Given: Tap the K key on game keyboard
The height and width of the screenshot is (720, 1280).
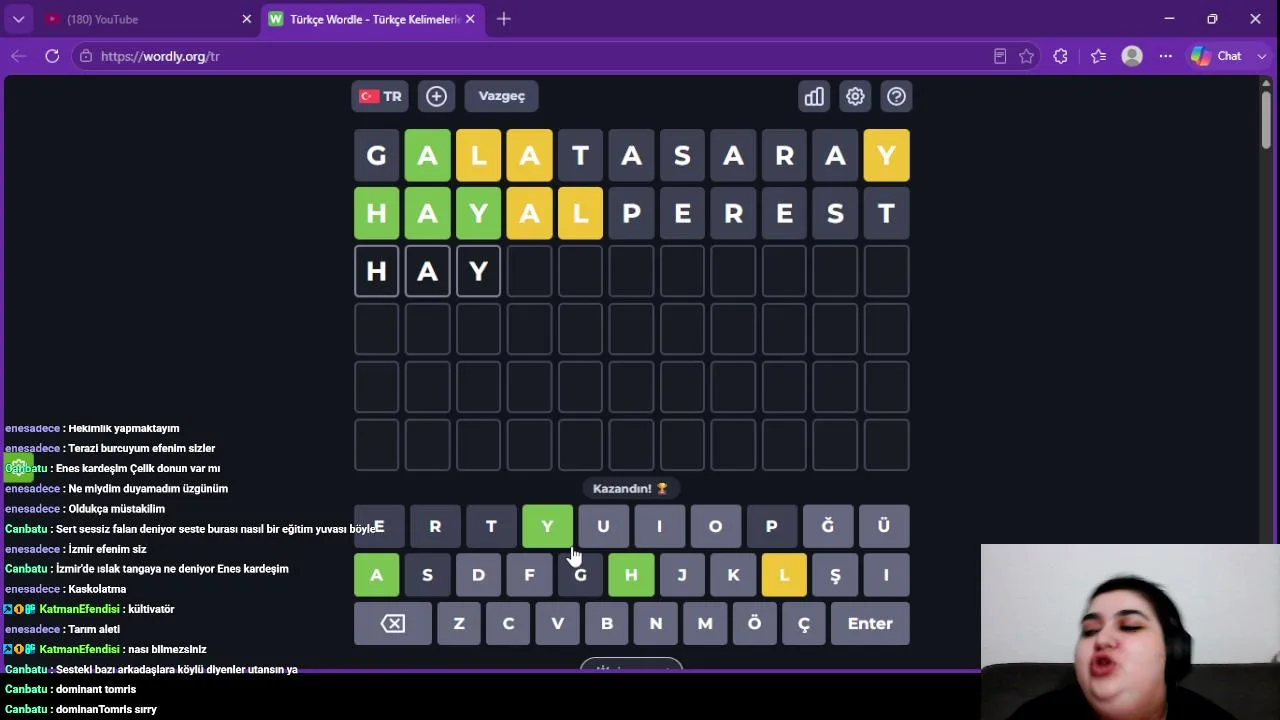Looking at the screenshot, I should coord(733,575).
